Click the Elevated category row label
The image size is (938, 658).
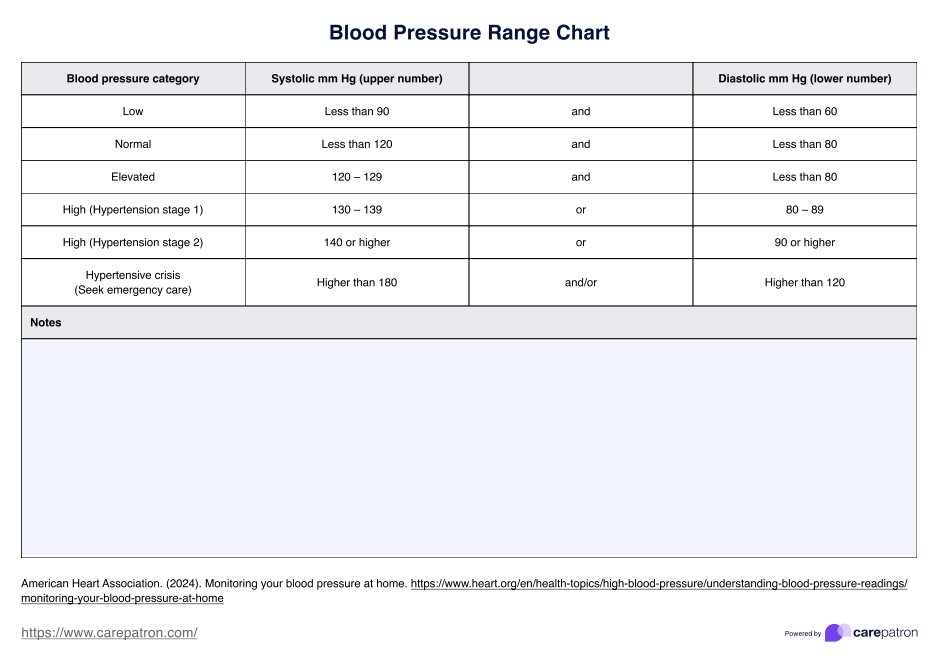click(133, 177)
